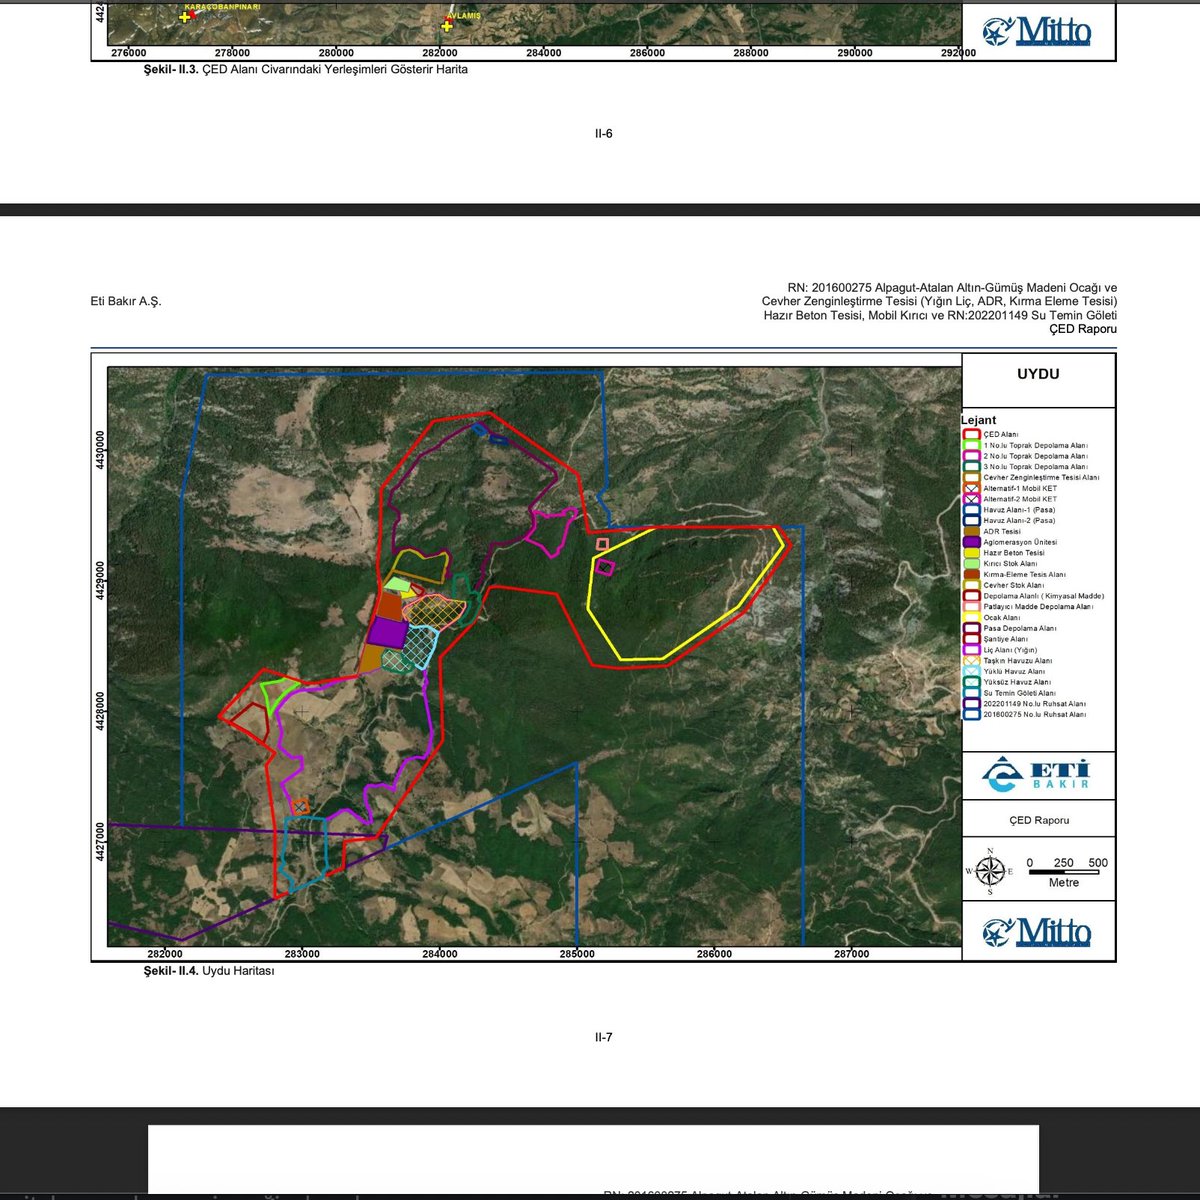This screenshot has width=1200, height=1200.
Task: Click the '3 No.lu Toprak Depolama Alanı' label
Action: coord(1035,467)
